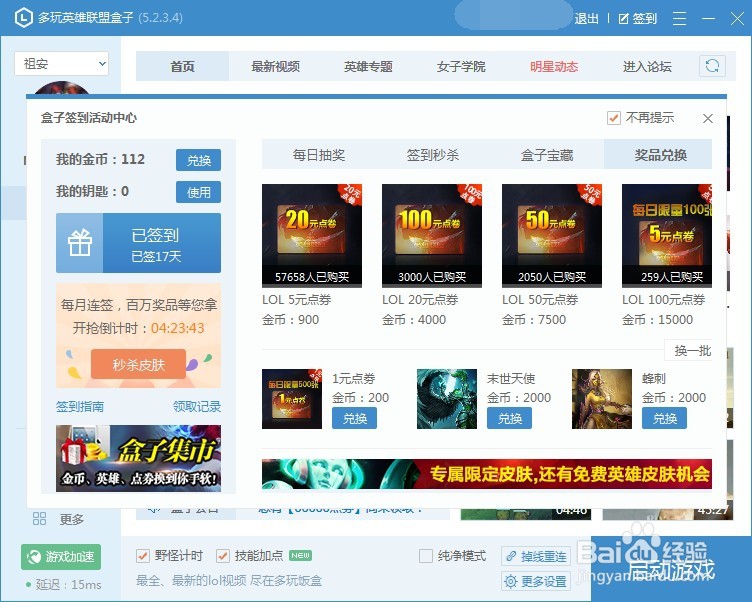Click the 末世天使 skin thumbnail

pos(447,399)
